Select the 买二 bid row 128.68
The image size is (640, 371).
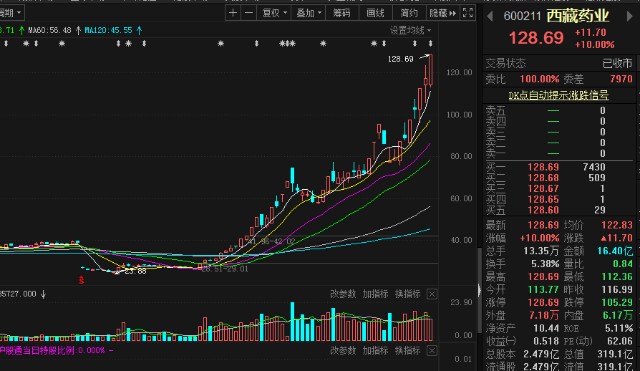558,178
